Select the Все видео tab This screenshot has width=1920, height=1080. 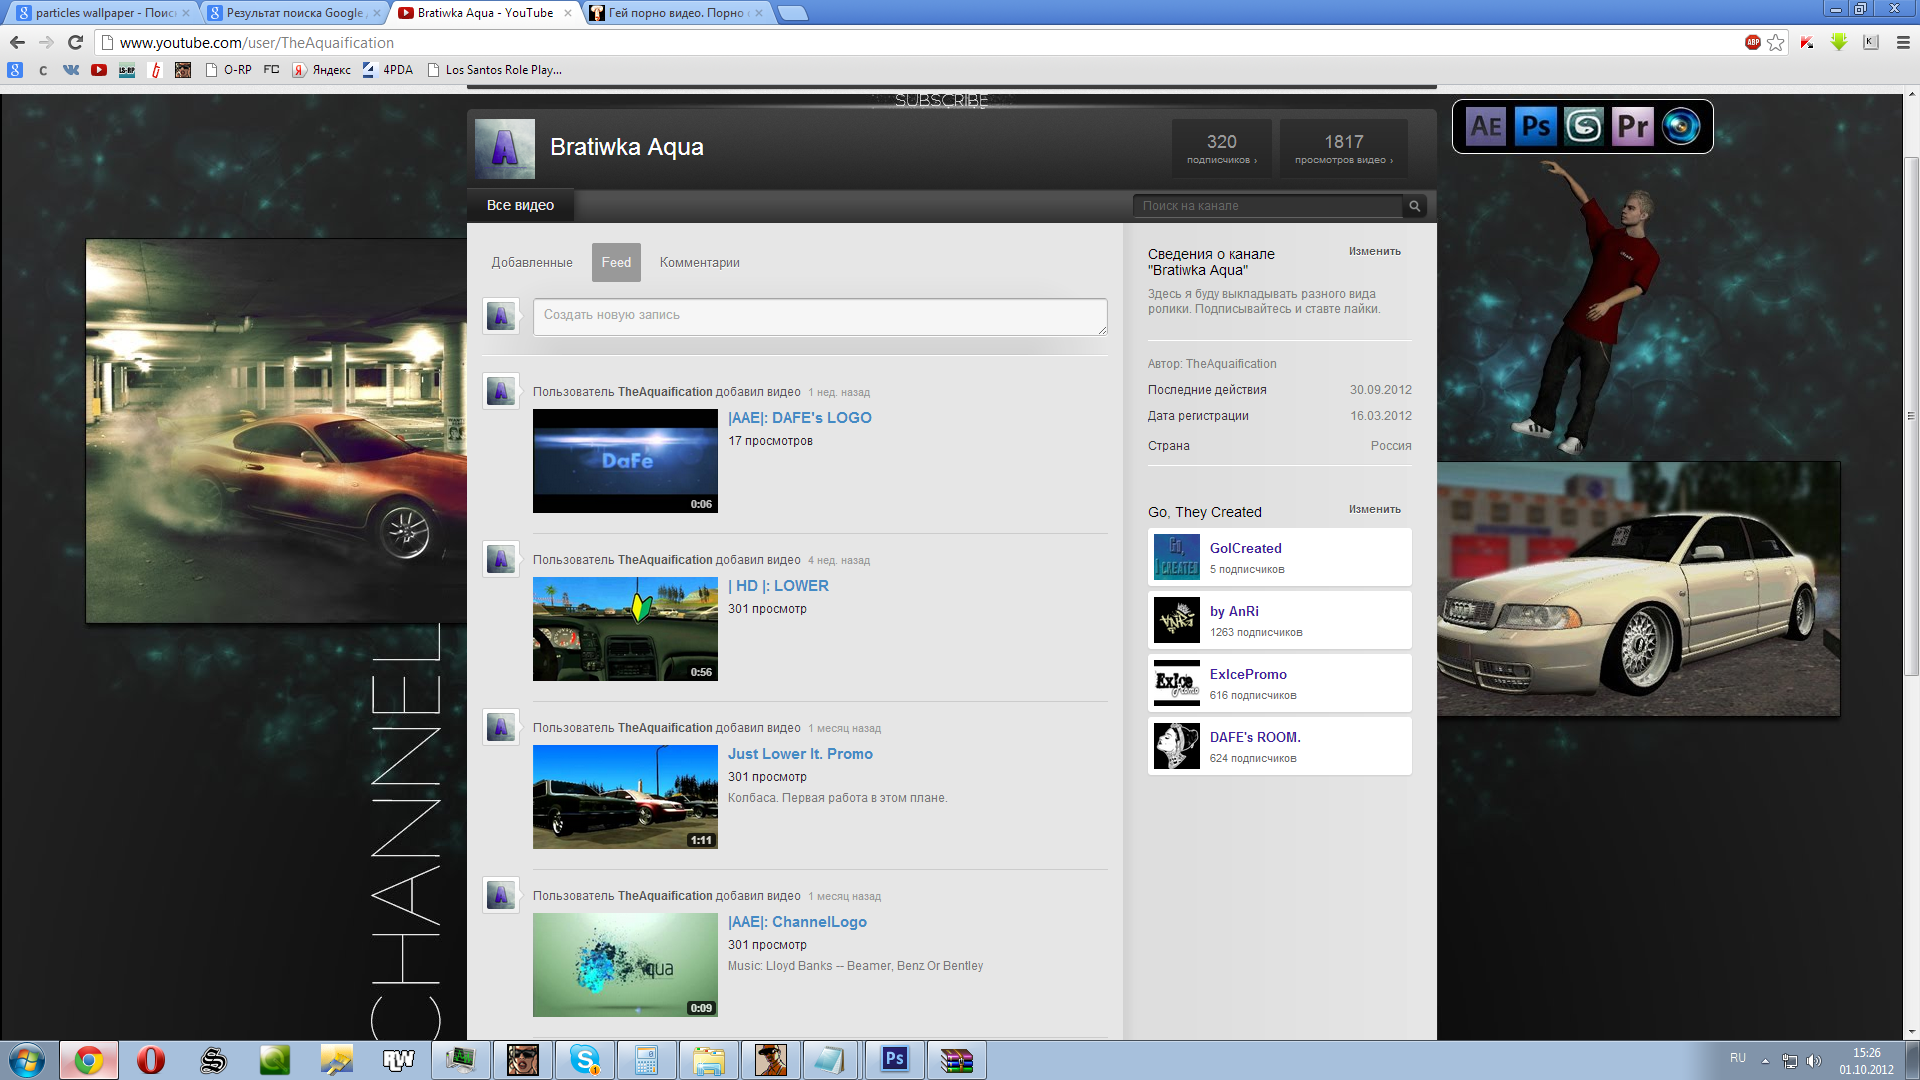click(520, 205)
